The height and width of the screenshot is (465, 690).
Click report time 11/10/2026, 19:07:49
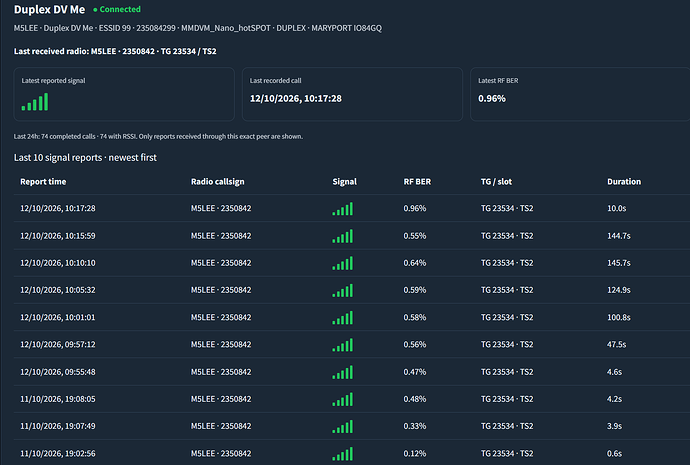click(58, 426)
